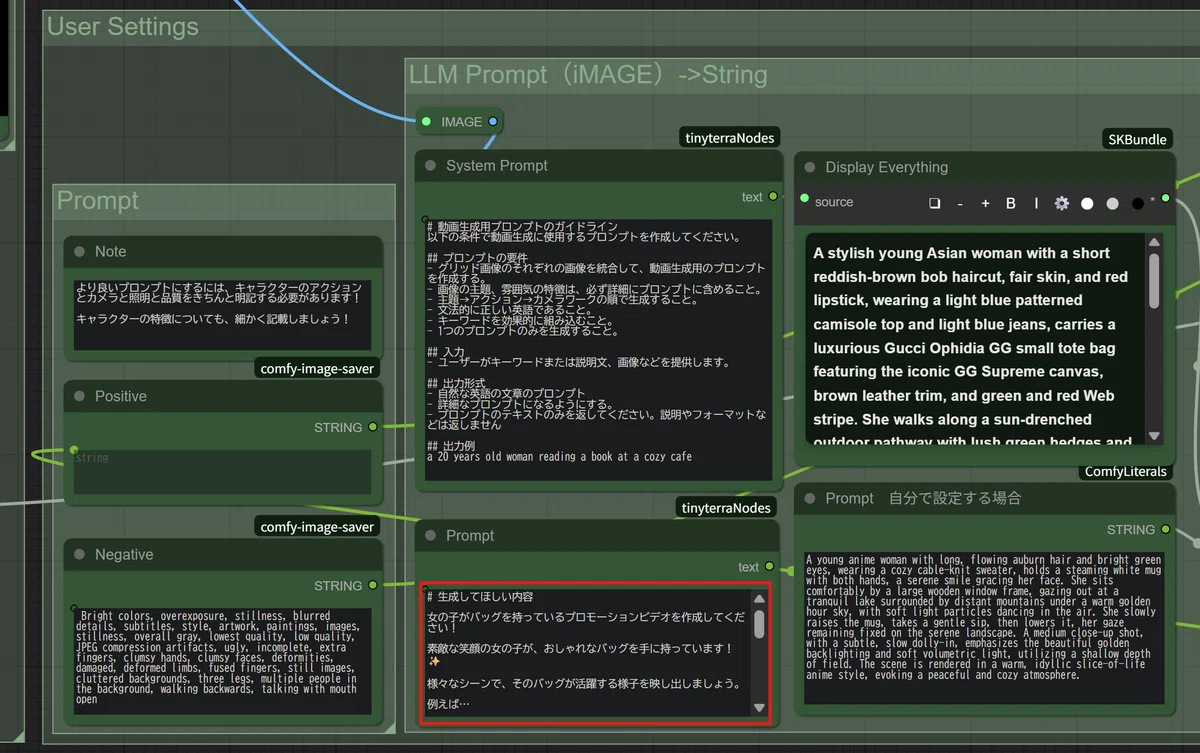Viewport: 1200px width, 753px height.
Task: Decrease font size with the minus icon
Action: point(960,203)
